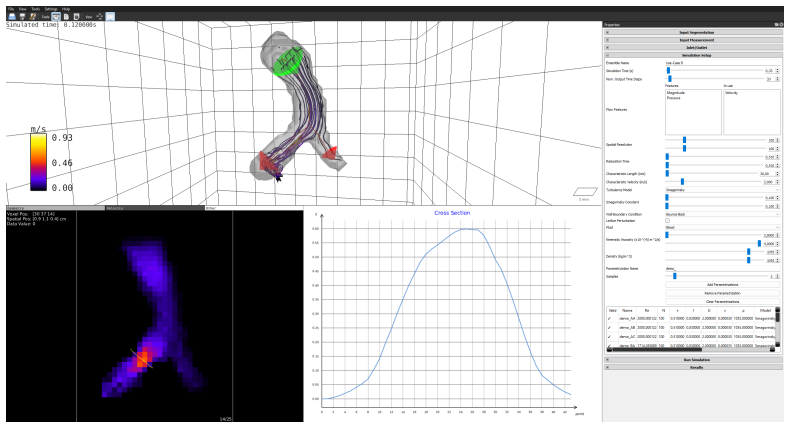Click the yellow cross-section line on velocity slice
Screen dimensions: 790x428
[142, 358]
